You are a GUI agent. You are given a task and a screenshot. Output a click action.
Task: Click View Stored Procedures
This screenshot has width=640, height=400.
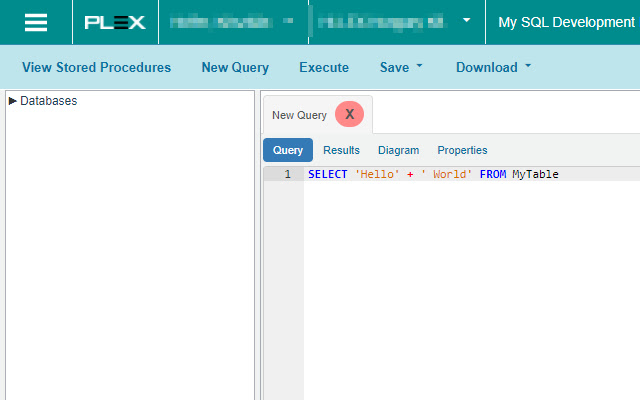point(96,67)
